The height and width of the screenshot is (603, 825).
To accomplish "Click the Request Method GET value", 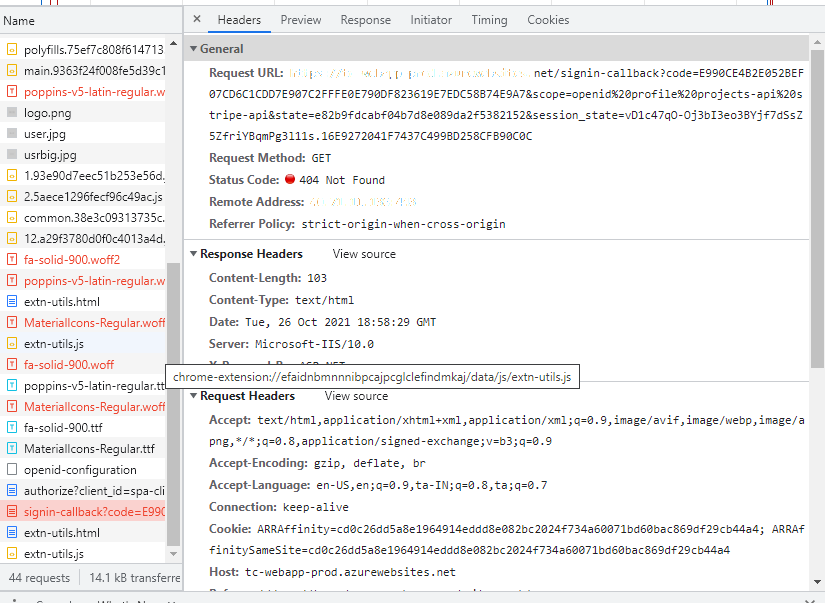I will pos(321,158).
